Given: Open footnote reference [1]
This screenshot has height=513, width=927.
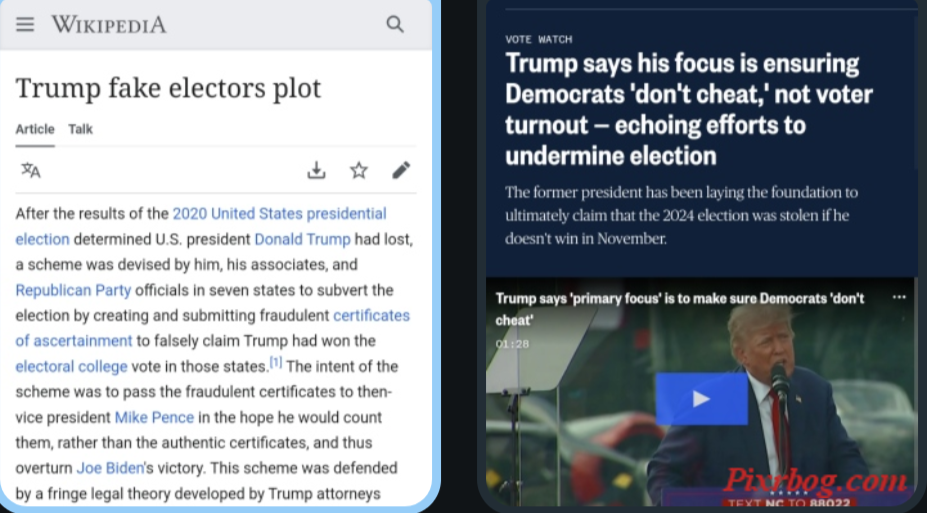Looking at the screenshot, I should [275, 362].
